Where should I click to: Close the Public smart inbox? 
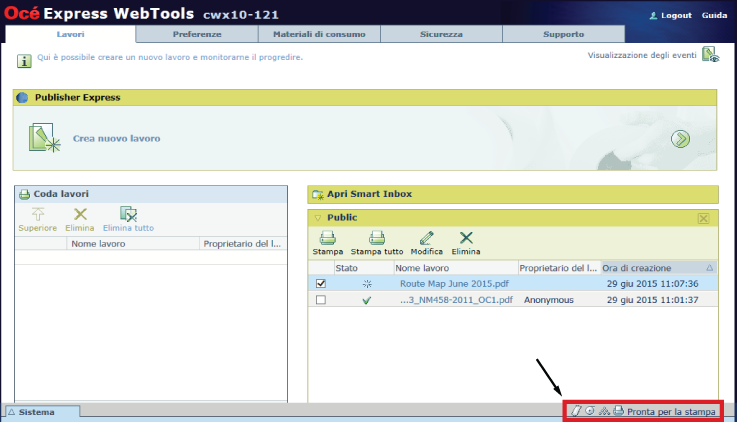[x=703, y=219]
